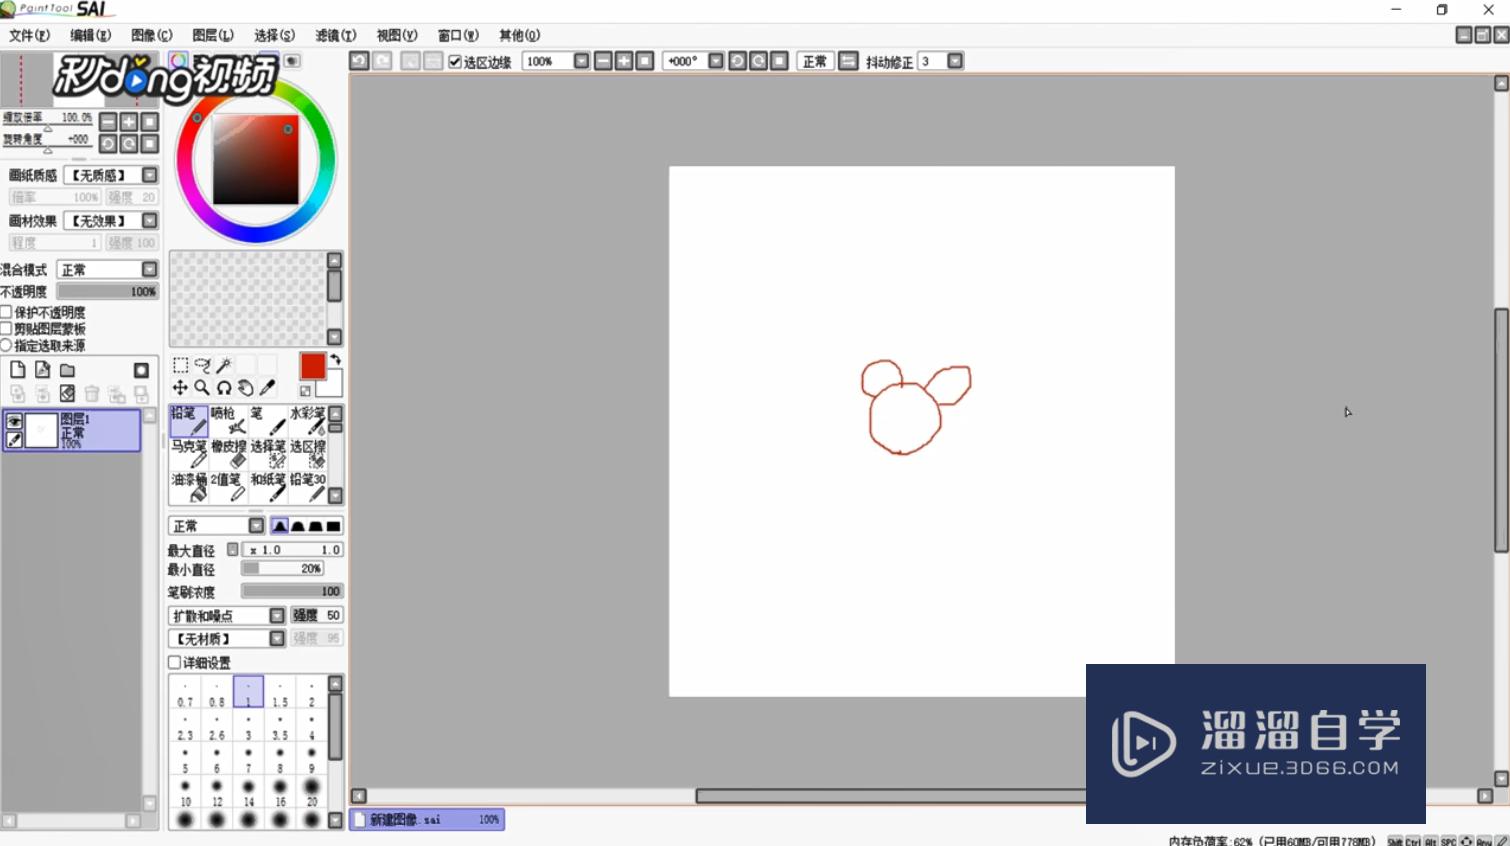Adjust the 笔刷浓度 brush density slider
This screenshot has height=846, width=1510.
pyautogui.click(x=292, y=591)
